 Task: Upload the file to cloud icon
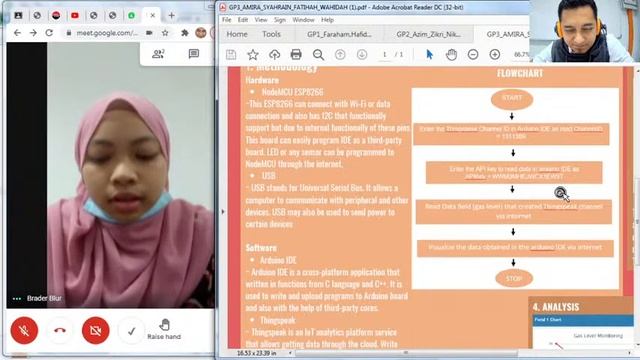click(274, 55)
